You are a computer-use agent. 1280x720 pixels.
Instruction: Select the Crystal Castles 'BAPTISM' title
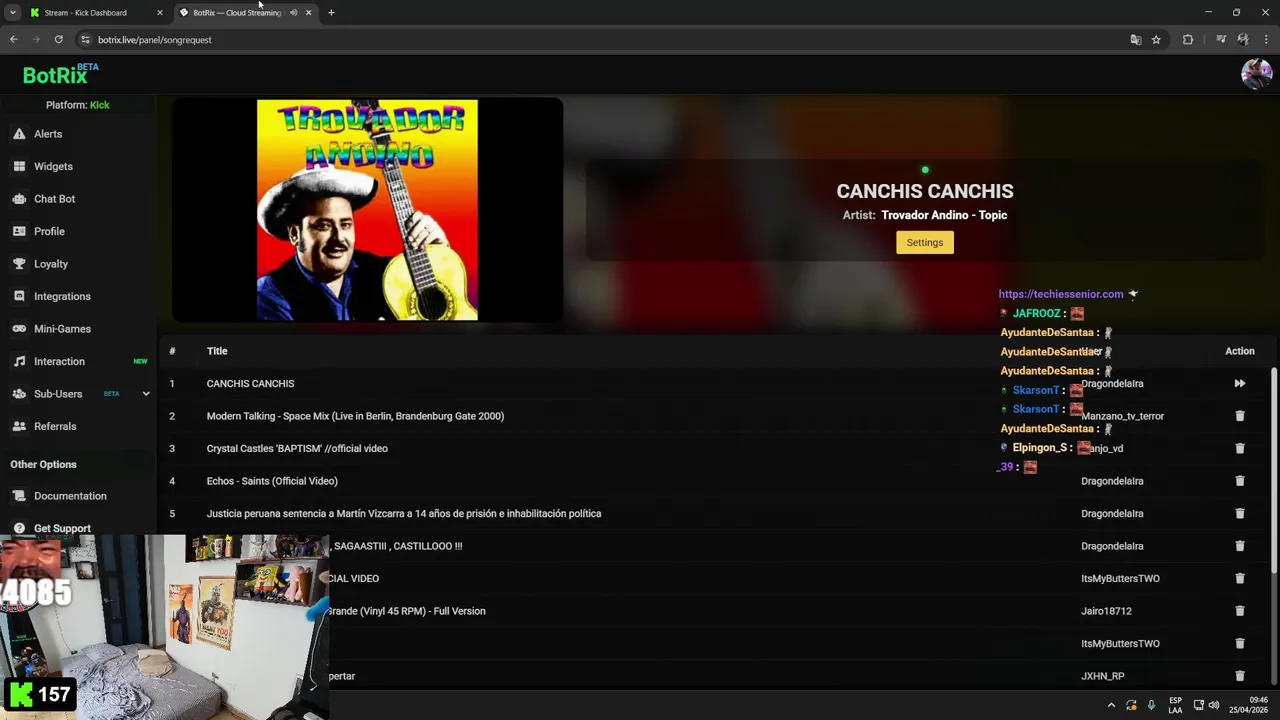297,449
